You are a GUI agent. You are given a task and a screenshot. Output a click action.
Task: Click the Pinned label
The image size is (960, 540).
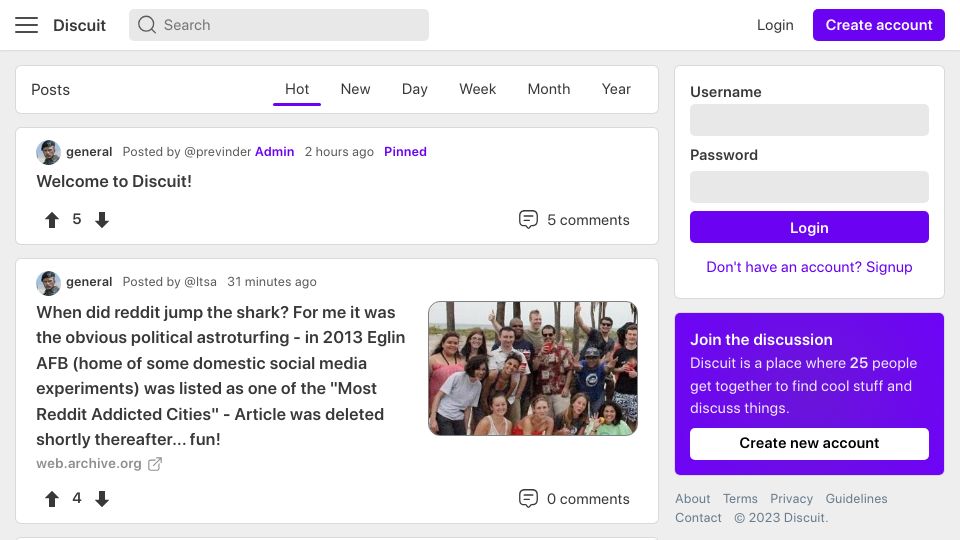405,152
